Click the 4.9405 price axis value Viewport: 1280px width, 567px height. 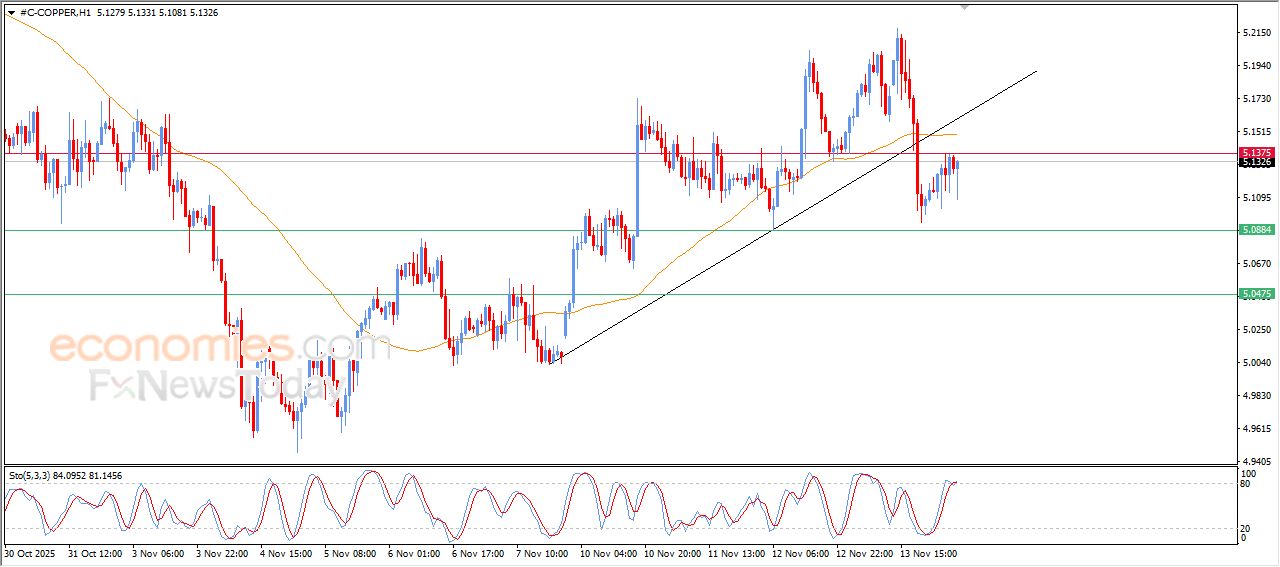(x=1256, y=462)
